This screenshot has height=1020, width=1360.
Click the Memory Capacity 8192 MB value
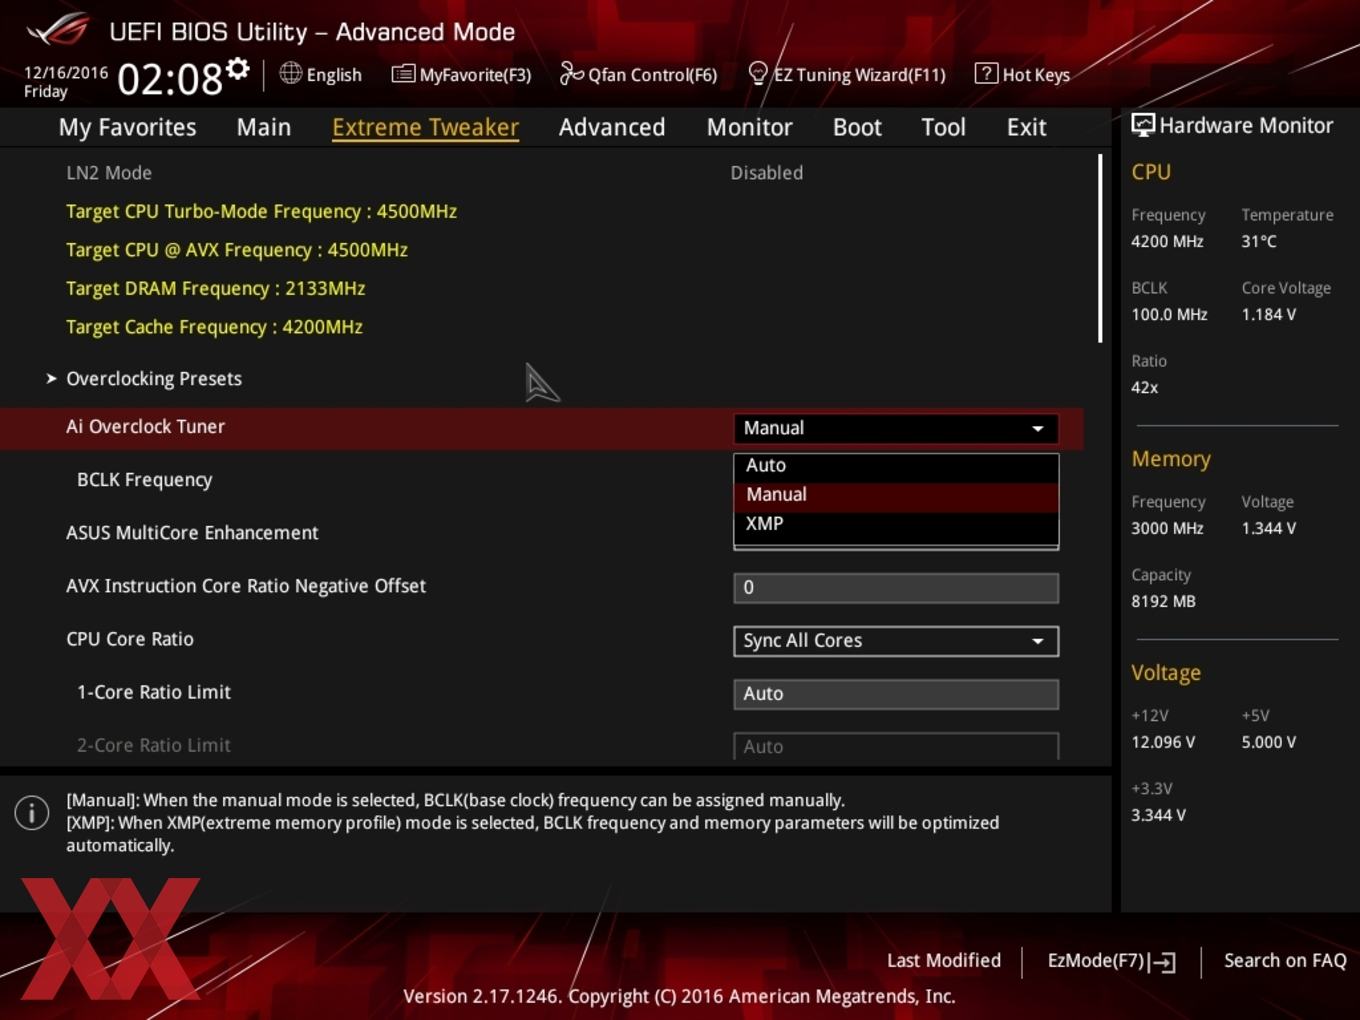pyautogui.click(x=1163, y=601)
